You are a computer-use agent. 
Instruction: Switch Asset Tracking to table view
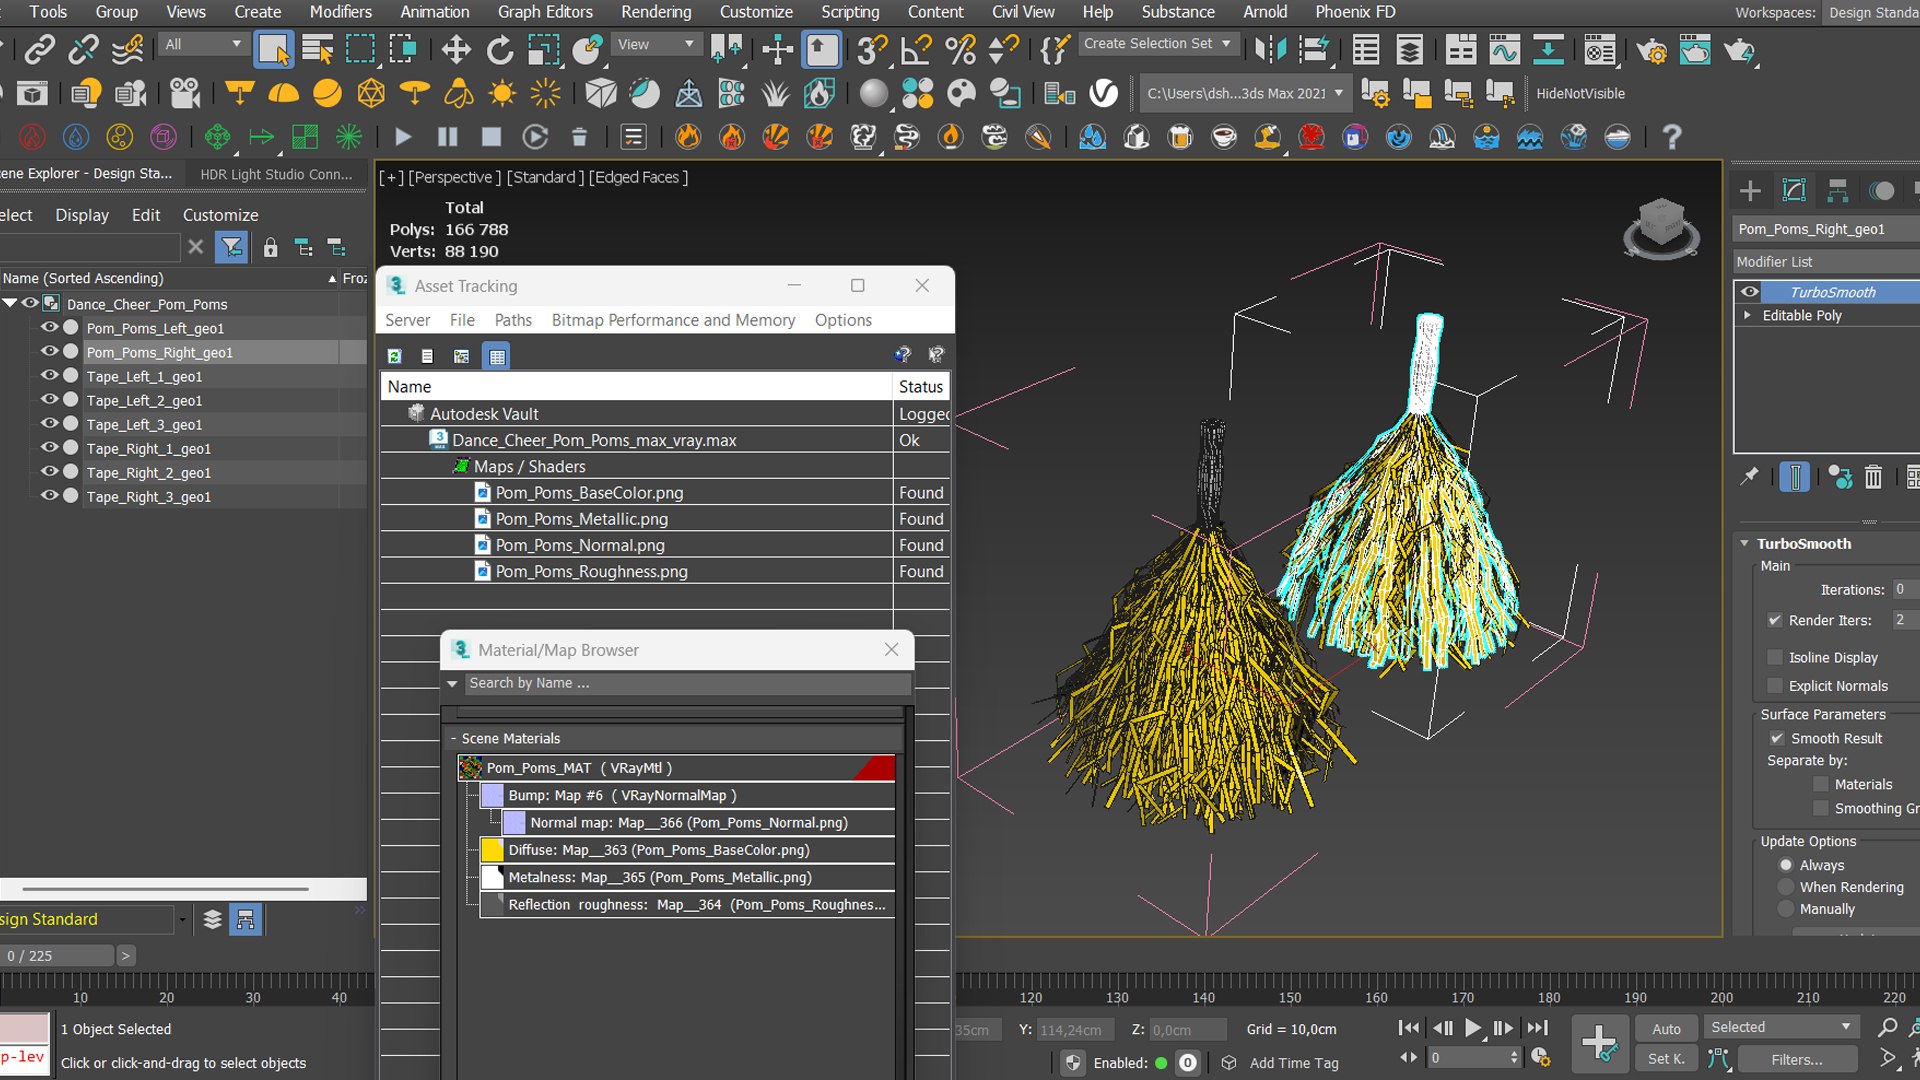click(x=497, y=356)
